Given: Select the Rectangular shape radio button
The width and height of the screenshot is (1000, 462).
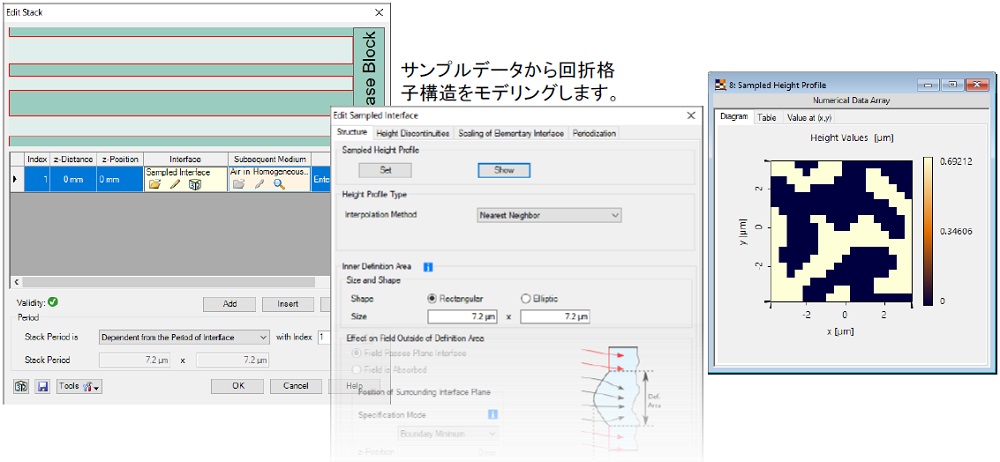Looking at the screenshot, I should (x=433, y=298).
